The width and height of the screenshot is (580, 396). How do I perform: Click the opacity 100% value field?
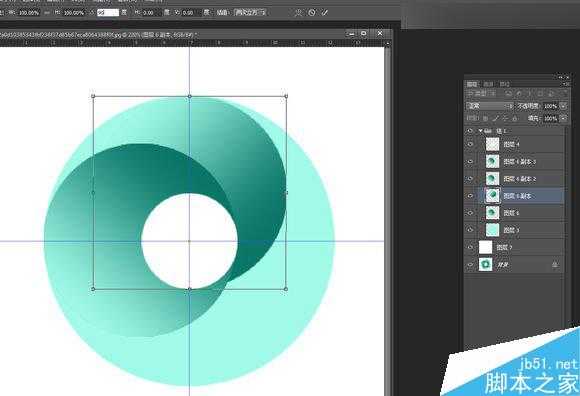(x=552, y=106)
